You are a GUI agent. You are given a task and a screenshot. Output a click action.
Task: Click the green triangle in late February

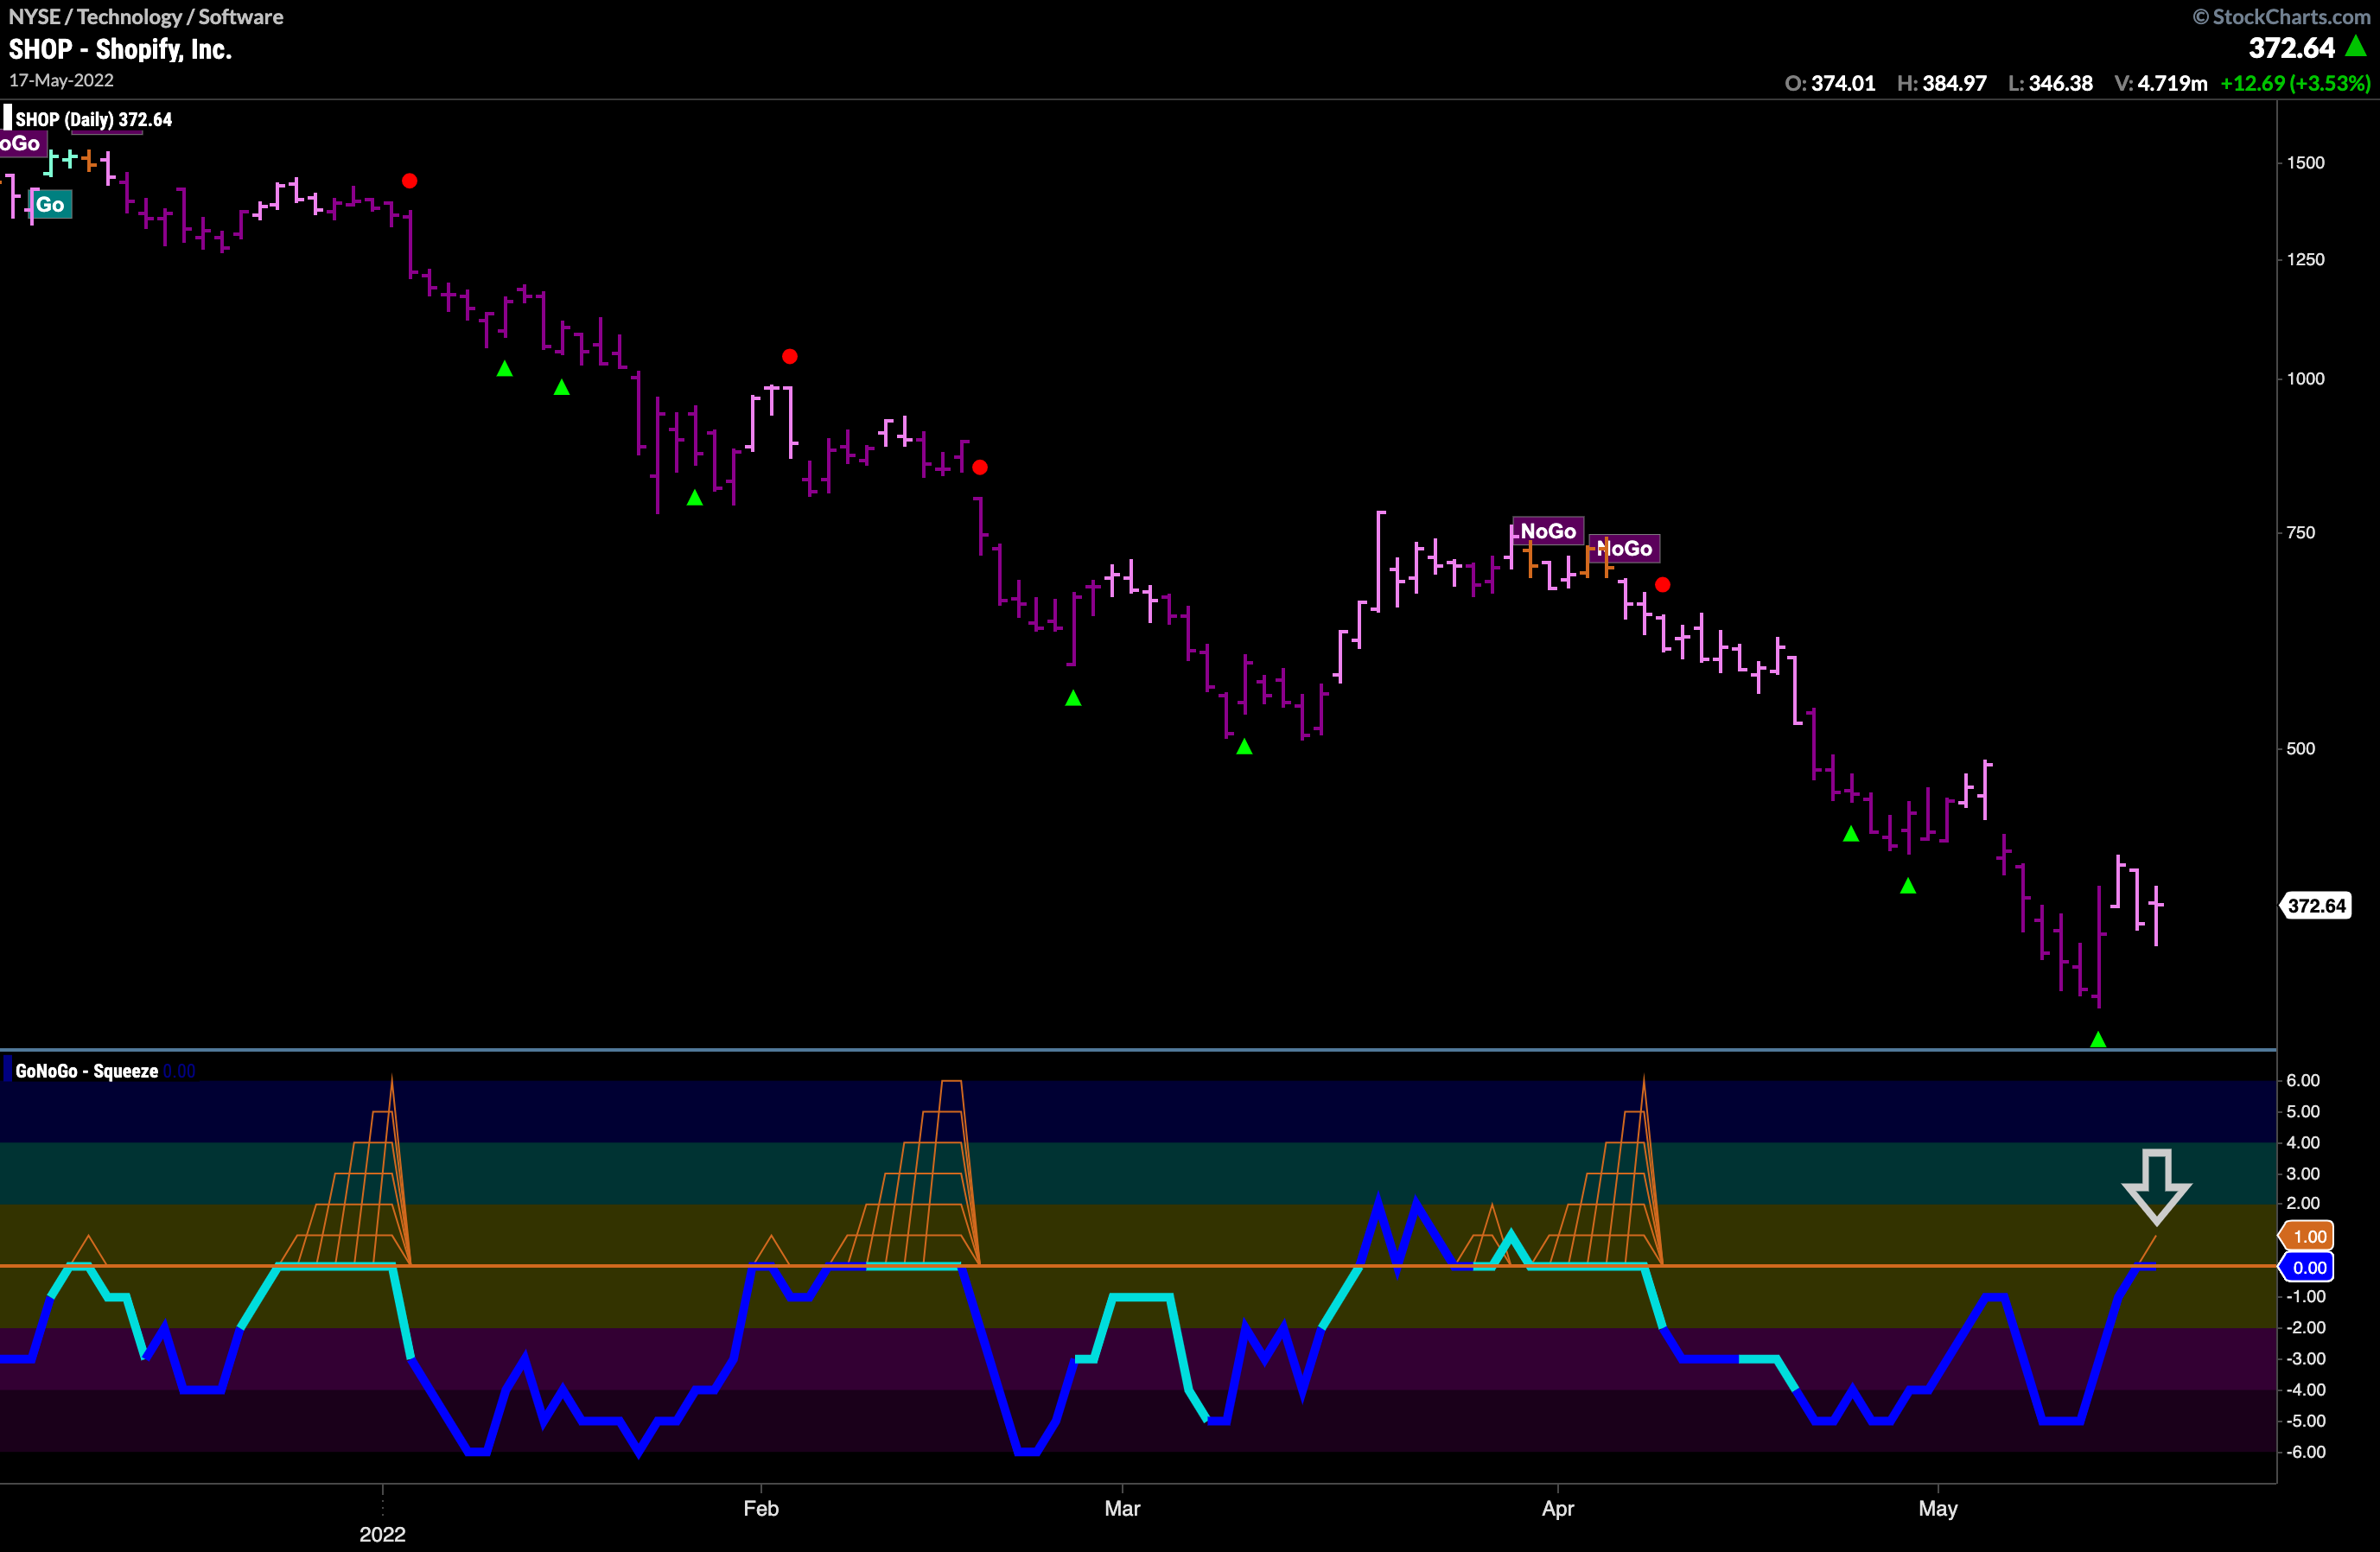click(x=1073, y=698)
